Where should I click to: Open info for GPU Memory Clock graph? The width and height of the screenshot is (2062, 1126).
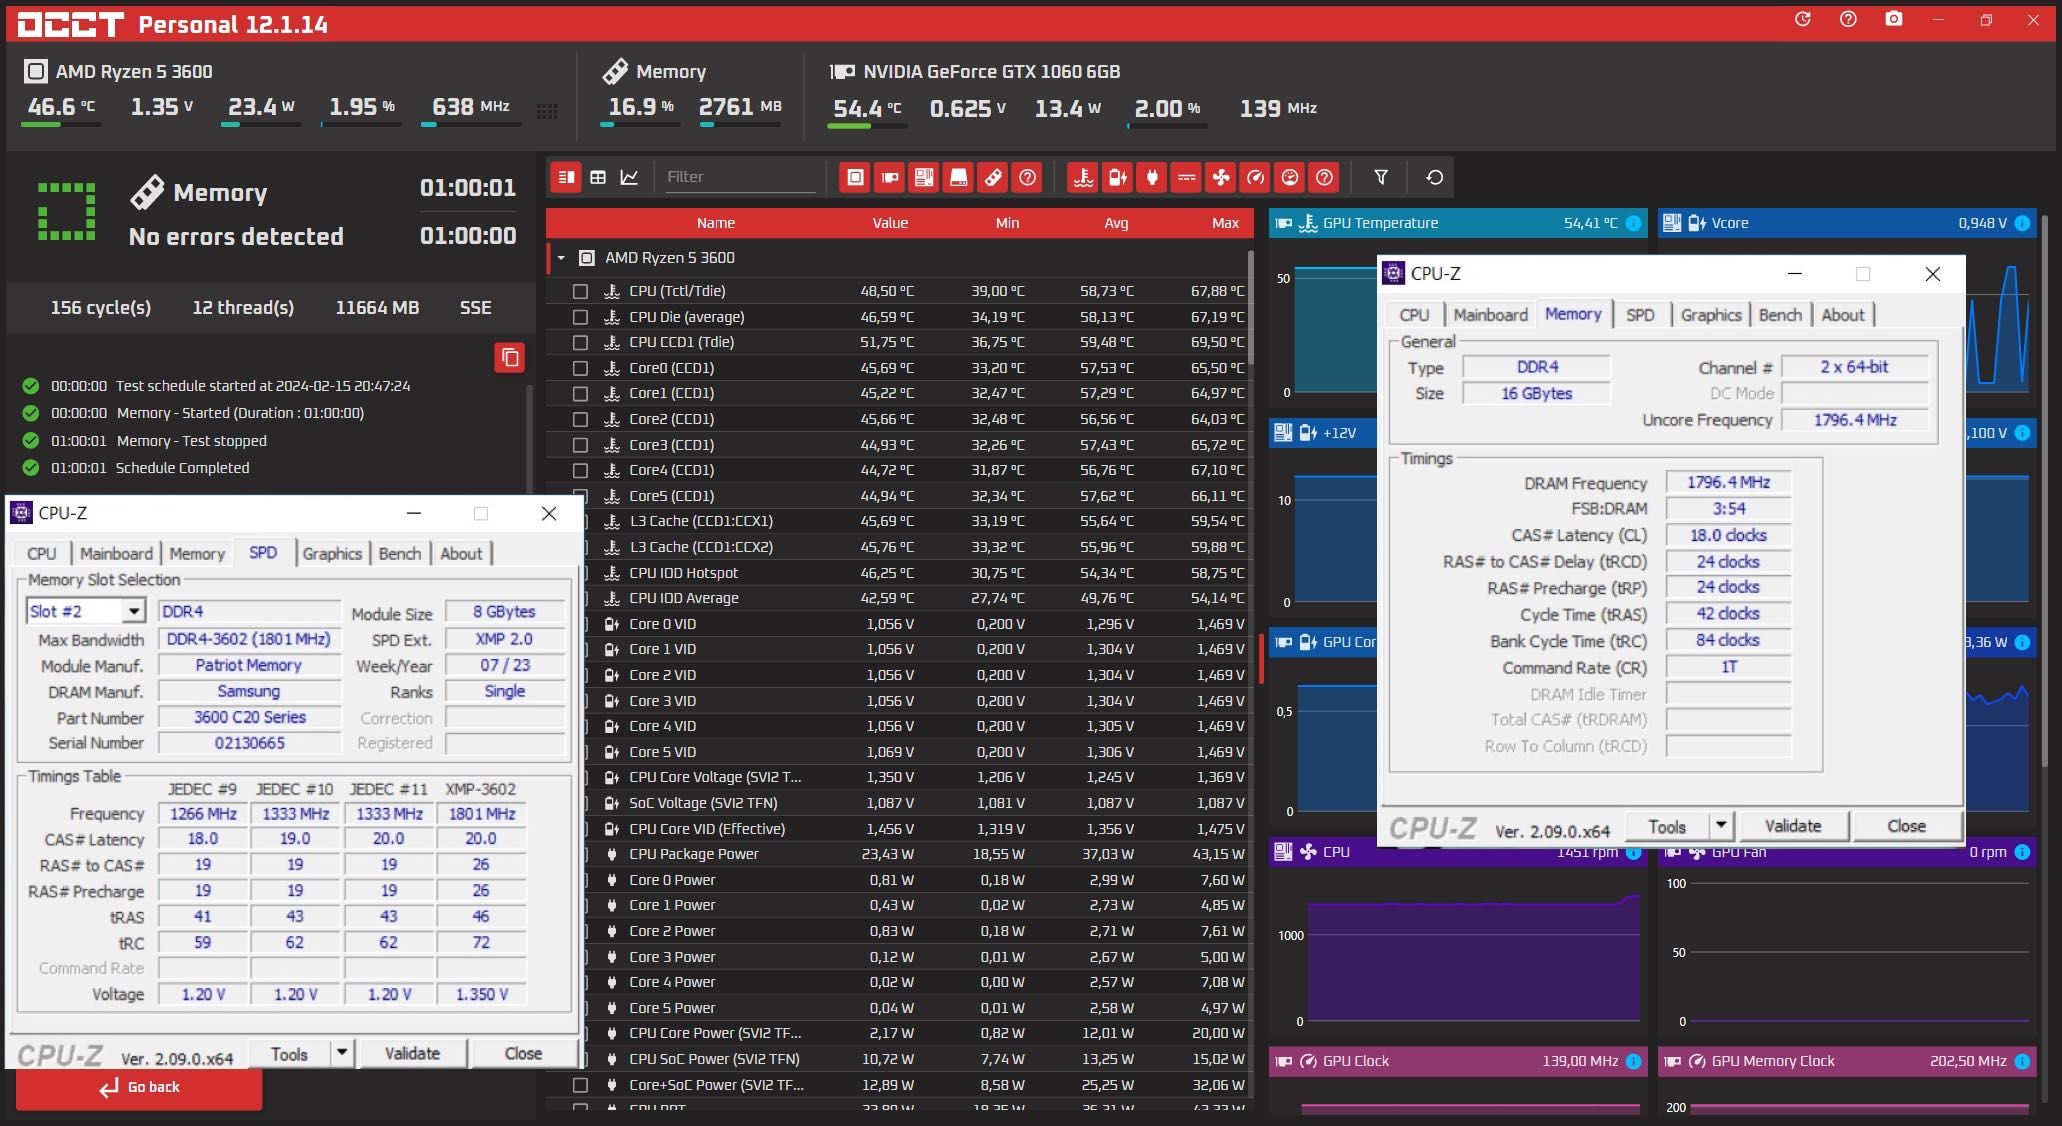(2022, 1061)
